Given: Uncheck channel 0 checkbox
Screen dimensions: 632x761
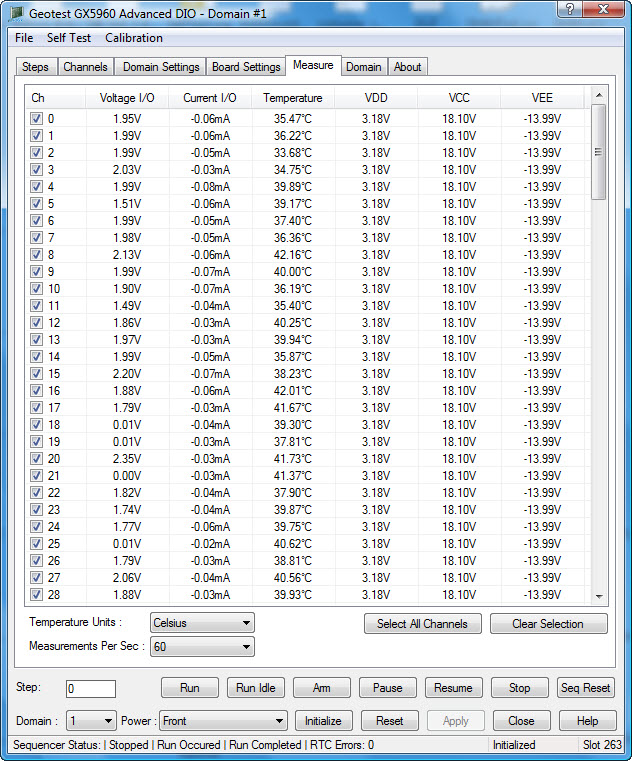Looking at the screenshot, I should (36, 118).
